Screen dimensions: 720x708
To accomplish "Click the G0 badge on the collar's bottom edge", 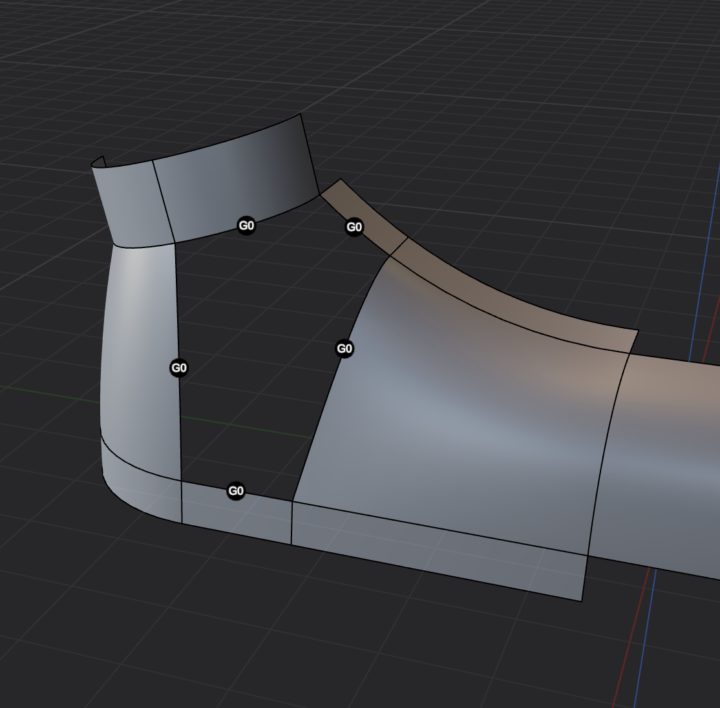I will pos(246,226).
